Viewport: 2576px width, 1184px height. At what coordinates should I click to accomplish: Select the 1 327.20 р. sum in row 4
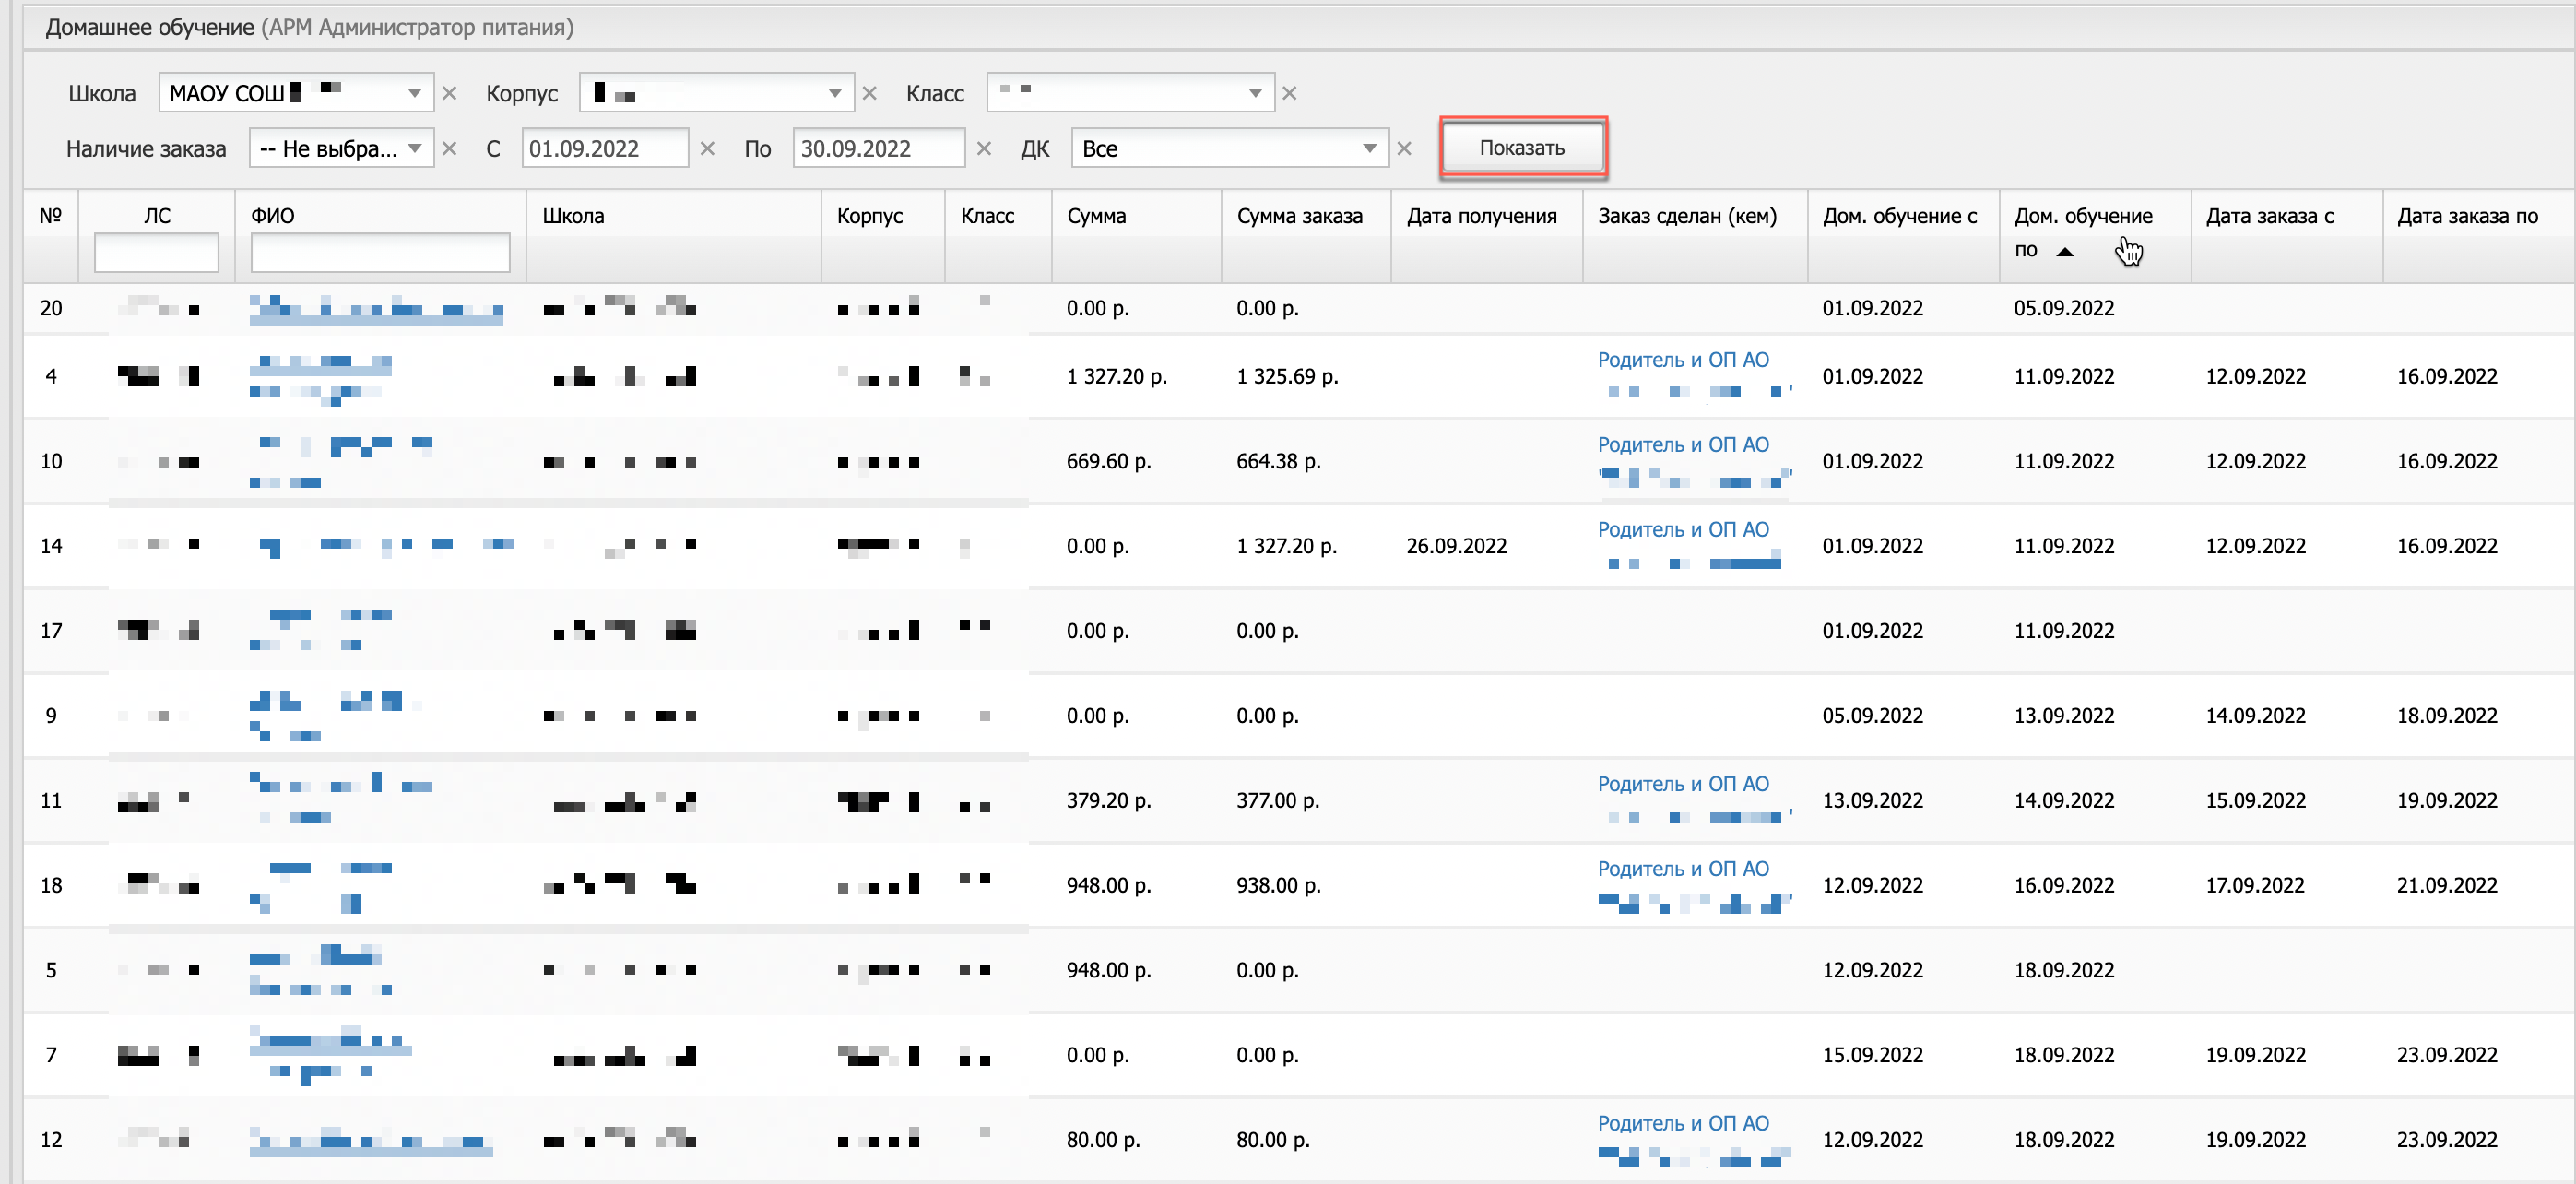[1116, 377]
